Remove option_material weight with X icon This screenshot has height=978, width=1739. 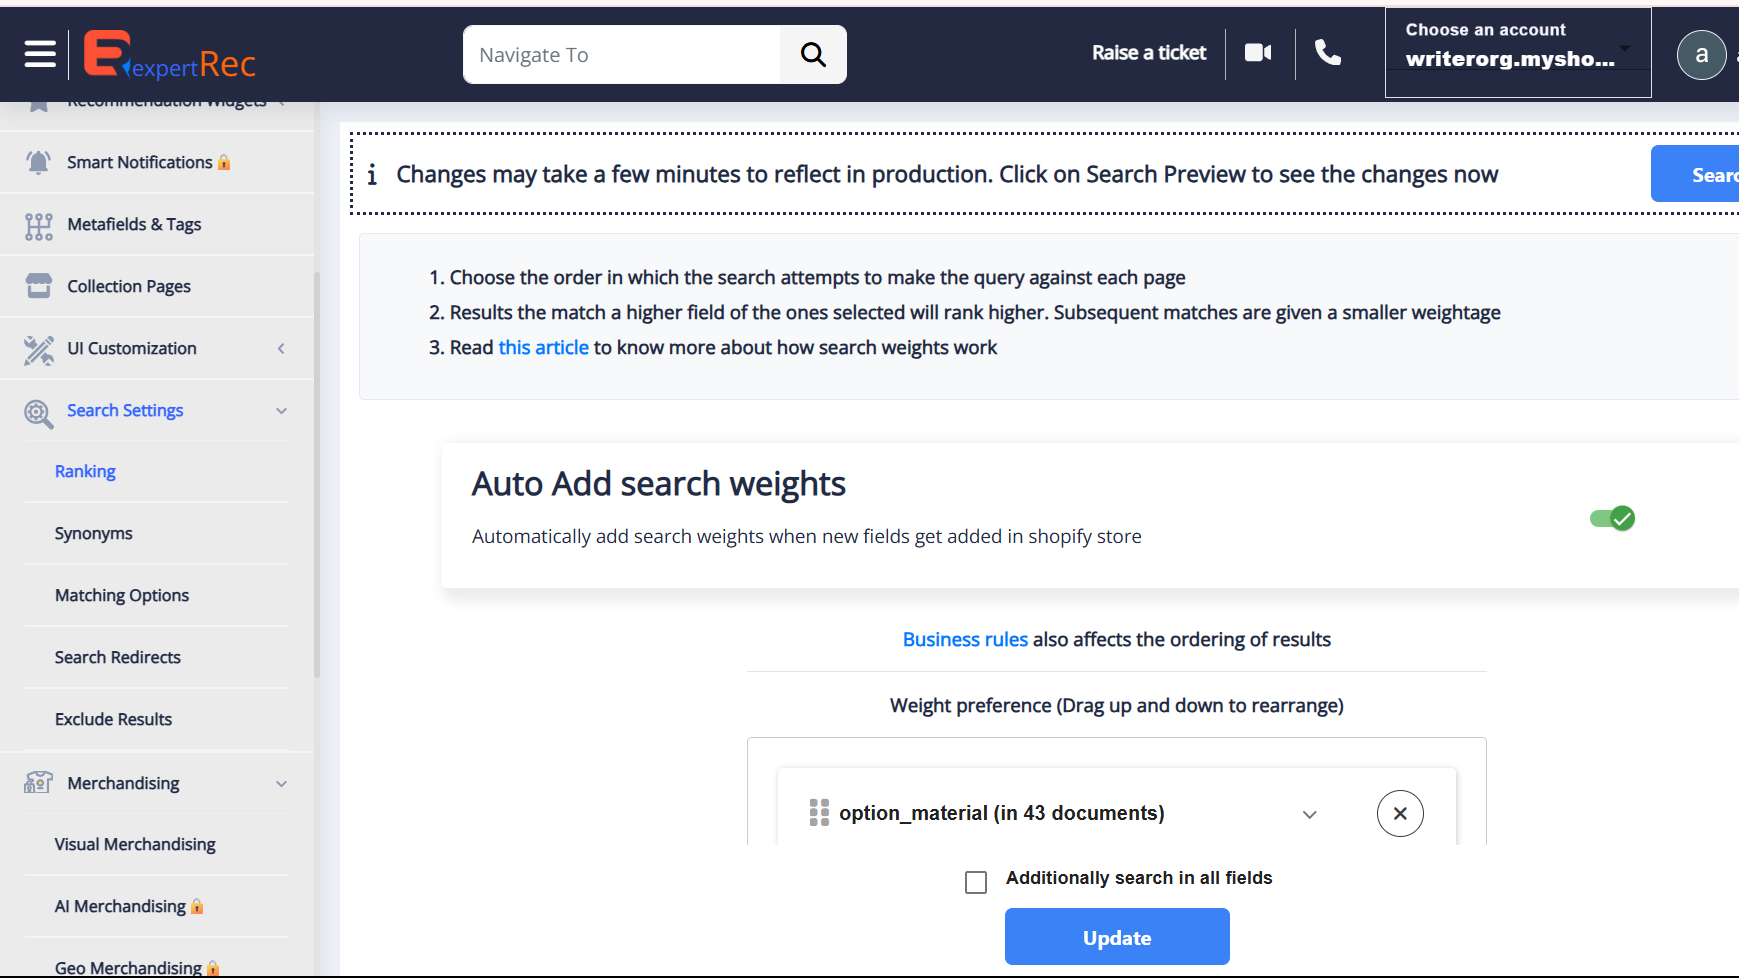[1400, 813]
